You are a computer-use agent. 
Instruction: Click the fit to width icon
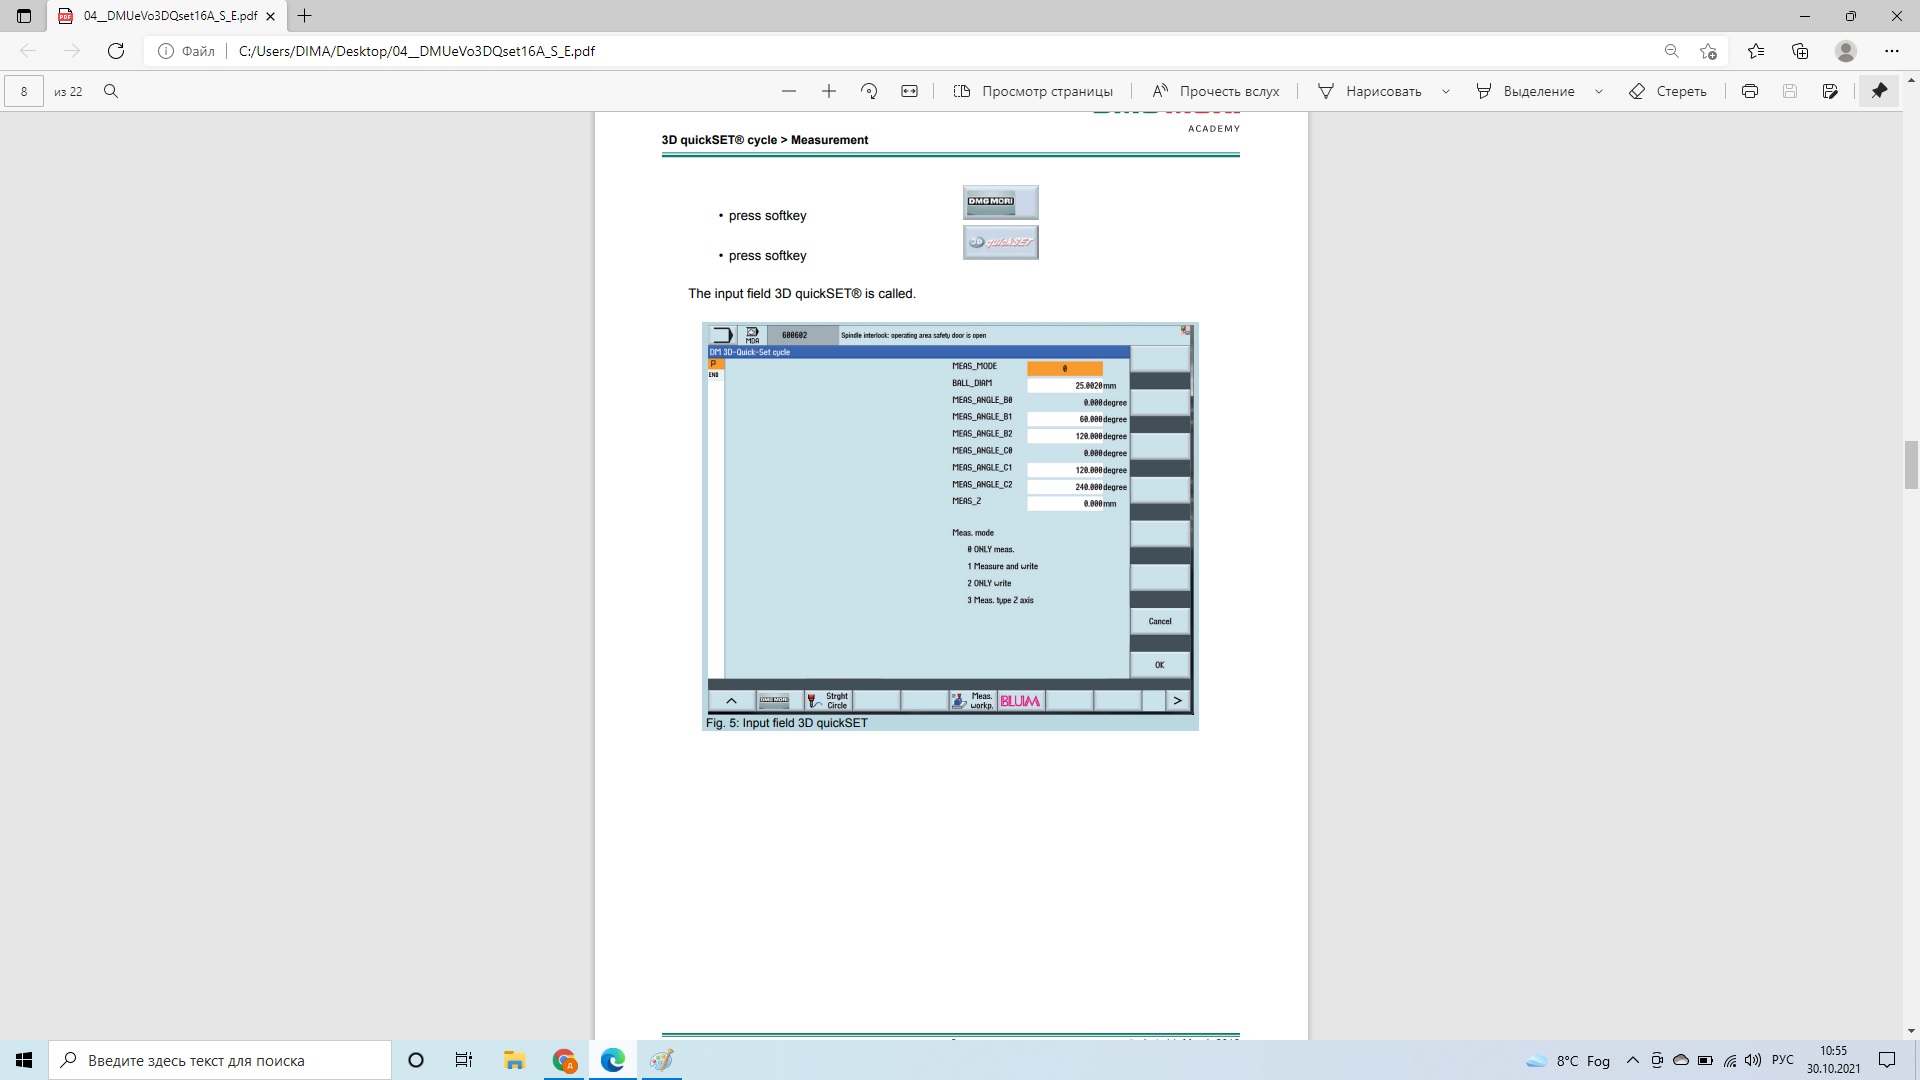click(909, 91)
